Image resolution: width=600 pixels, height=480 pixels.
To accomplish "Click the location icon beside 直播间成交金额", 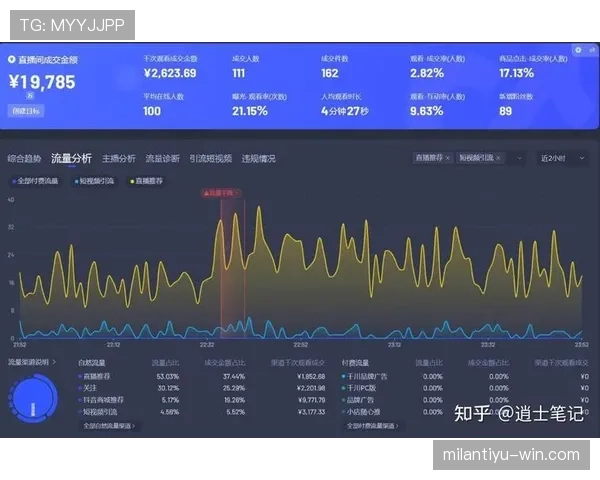I will (x=12, y=59).
